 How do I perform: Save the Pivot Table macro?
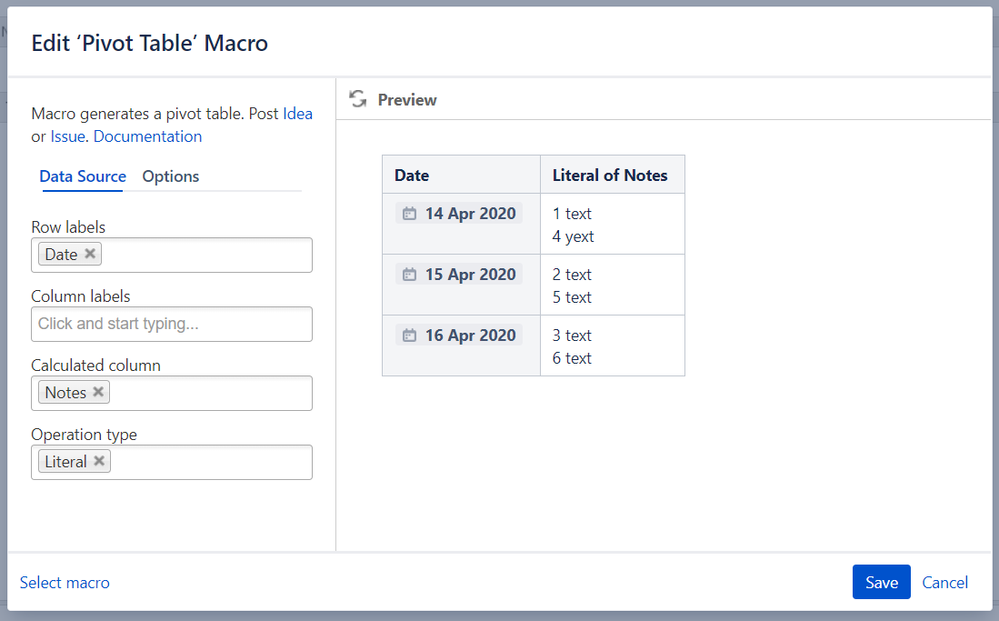[x=881, y=582]
